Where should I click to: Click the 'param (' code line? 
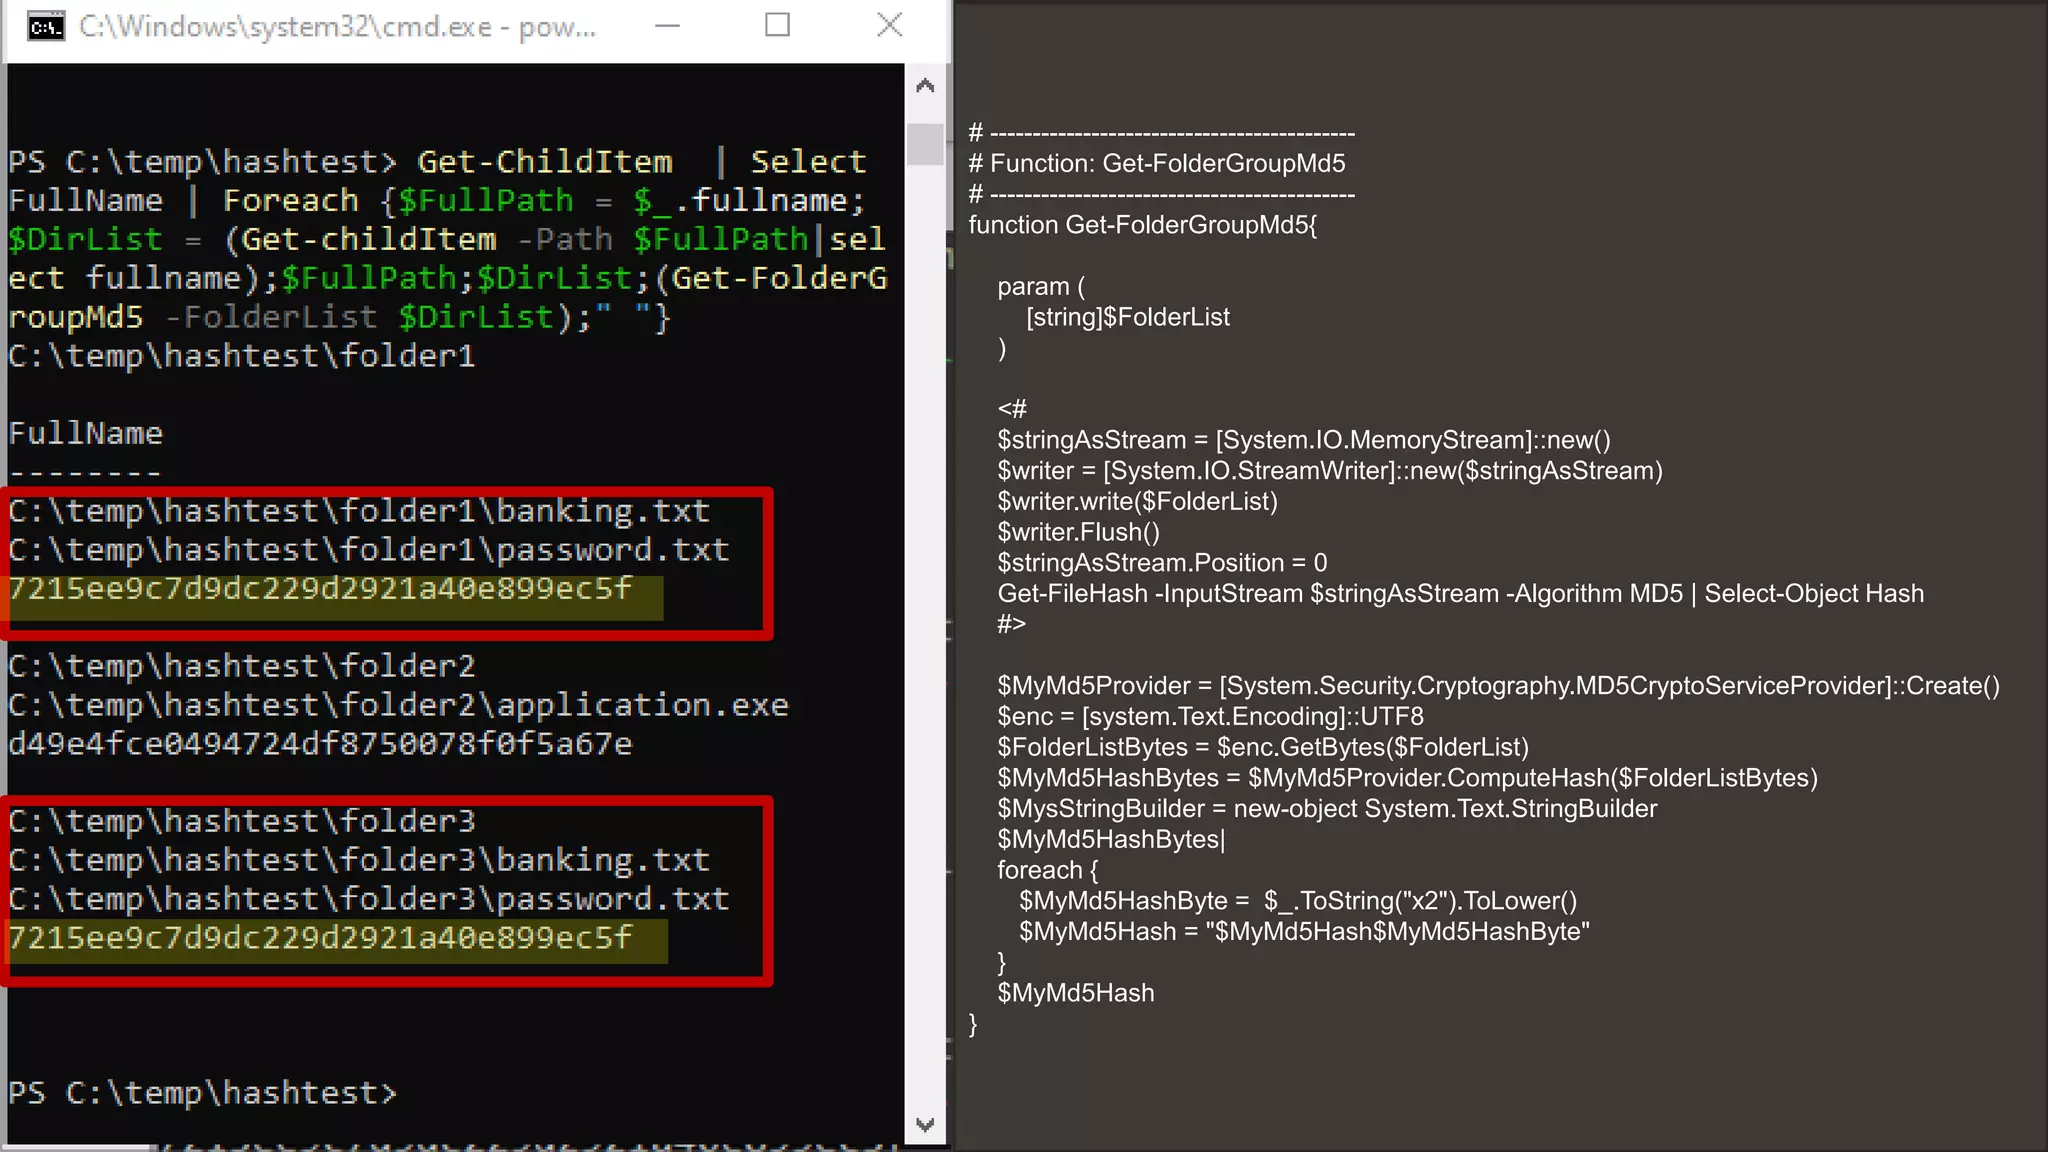tap(1041, 287)
